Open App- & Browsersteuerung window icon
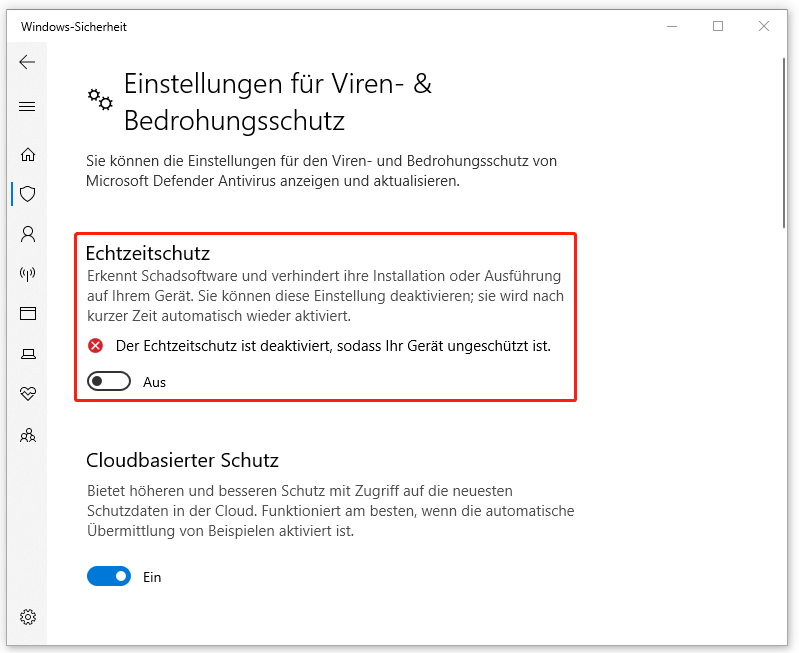Screen dimensions: 799x653 click(27, 314)
